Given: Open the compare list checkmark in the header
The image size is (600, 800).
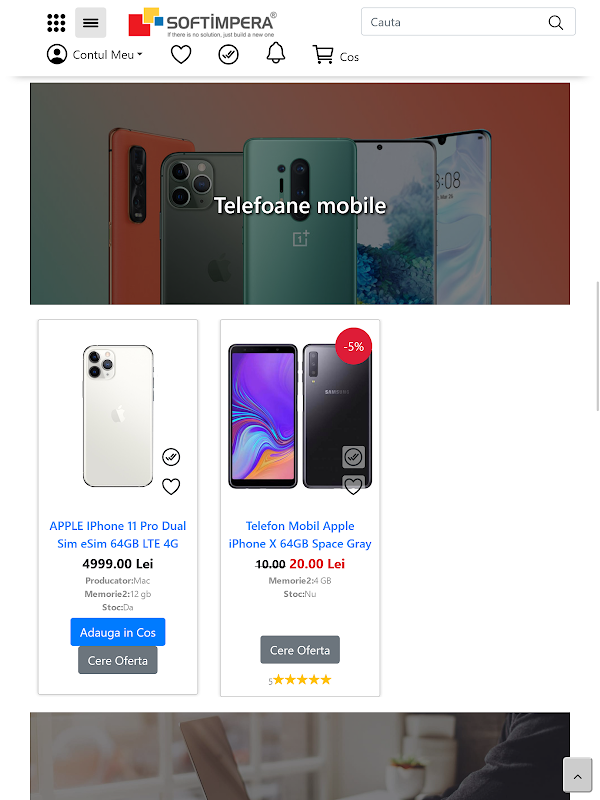Looking at the screenshot, I should 228,55.
